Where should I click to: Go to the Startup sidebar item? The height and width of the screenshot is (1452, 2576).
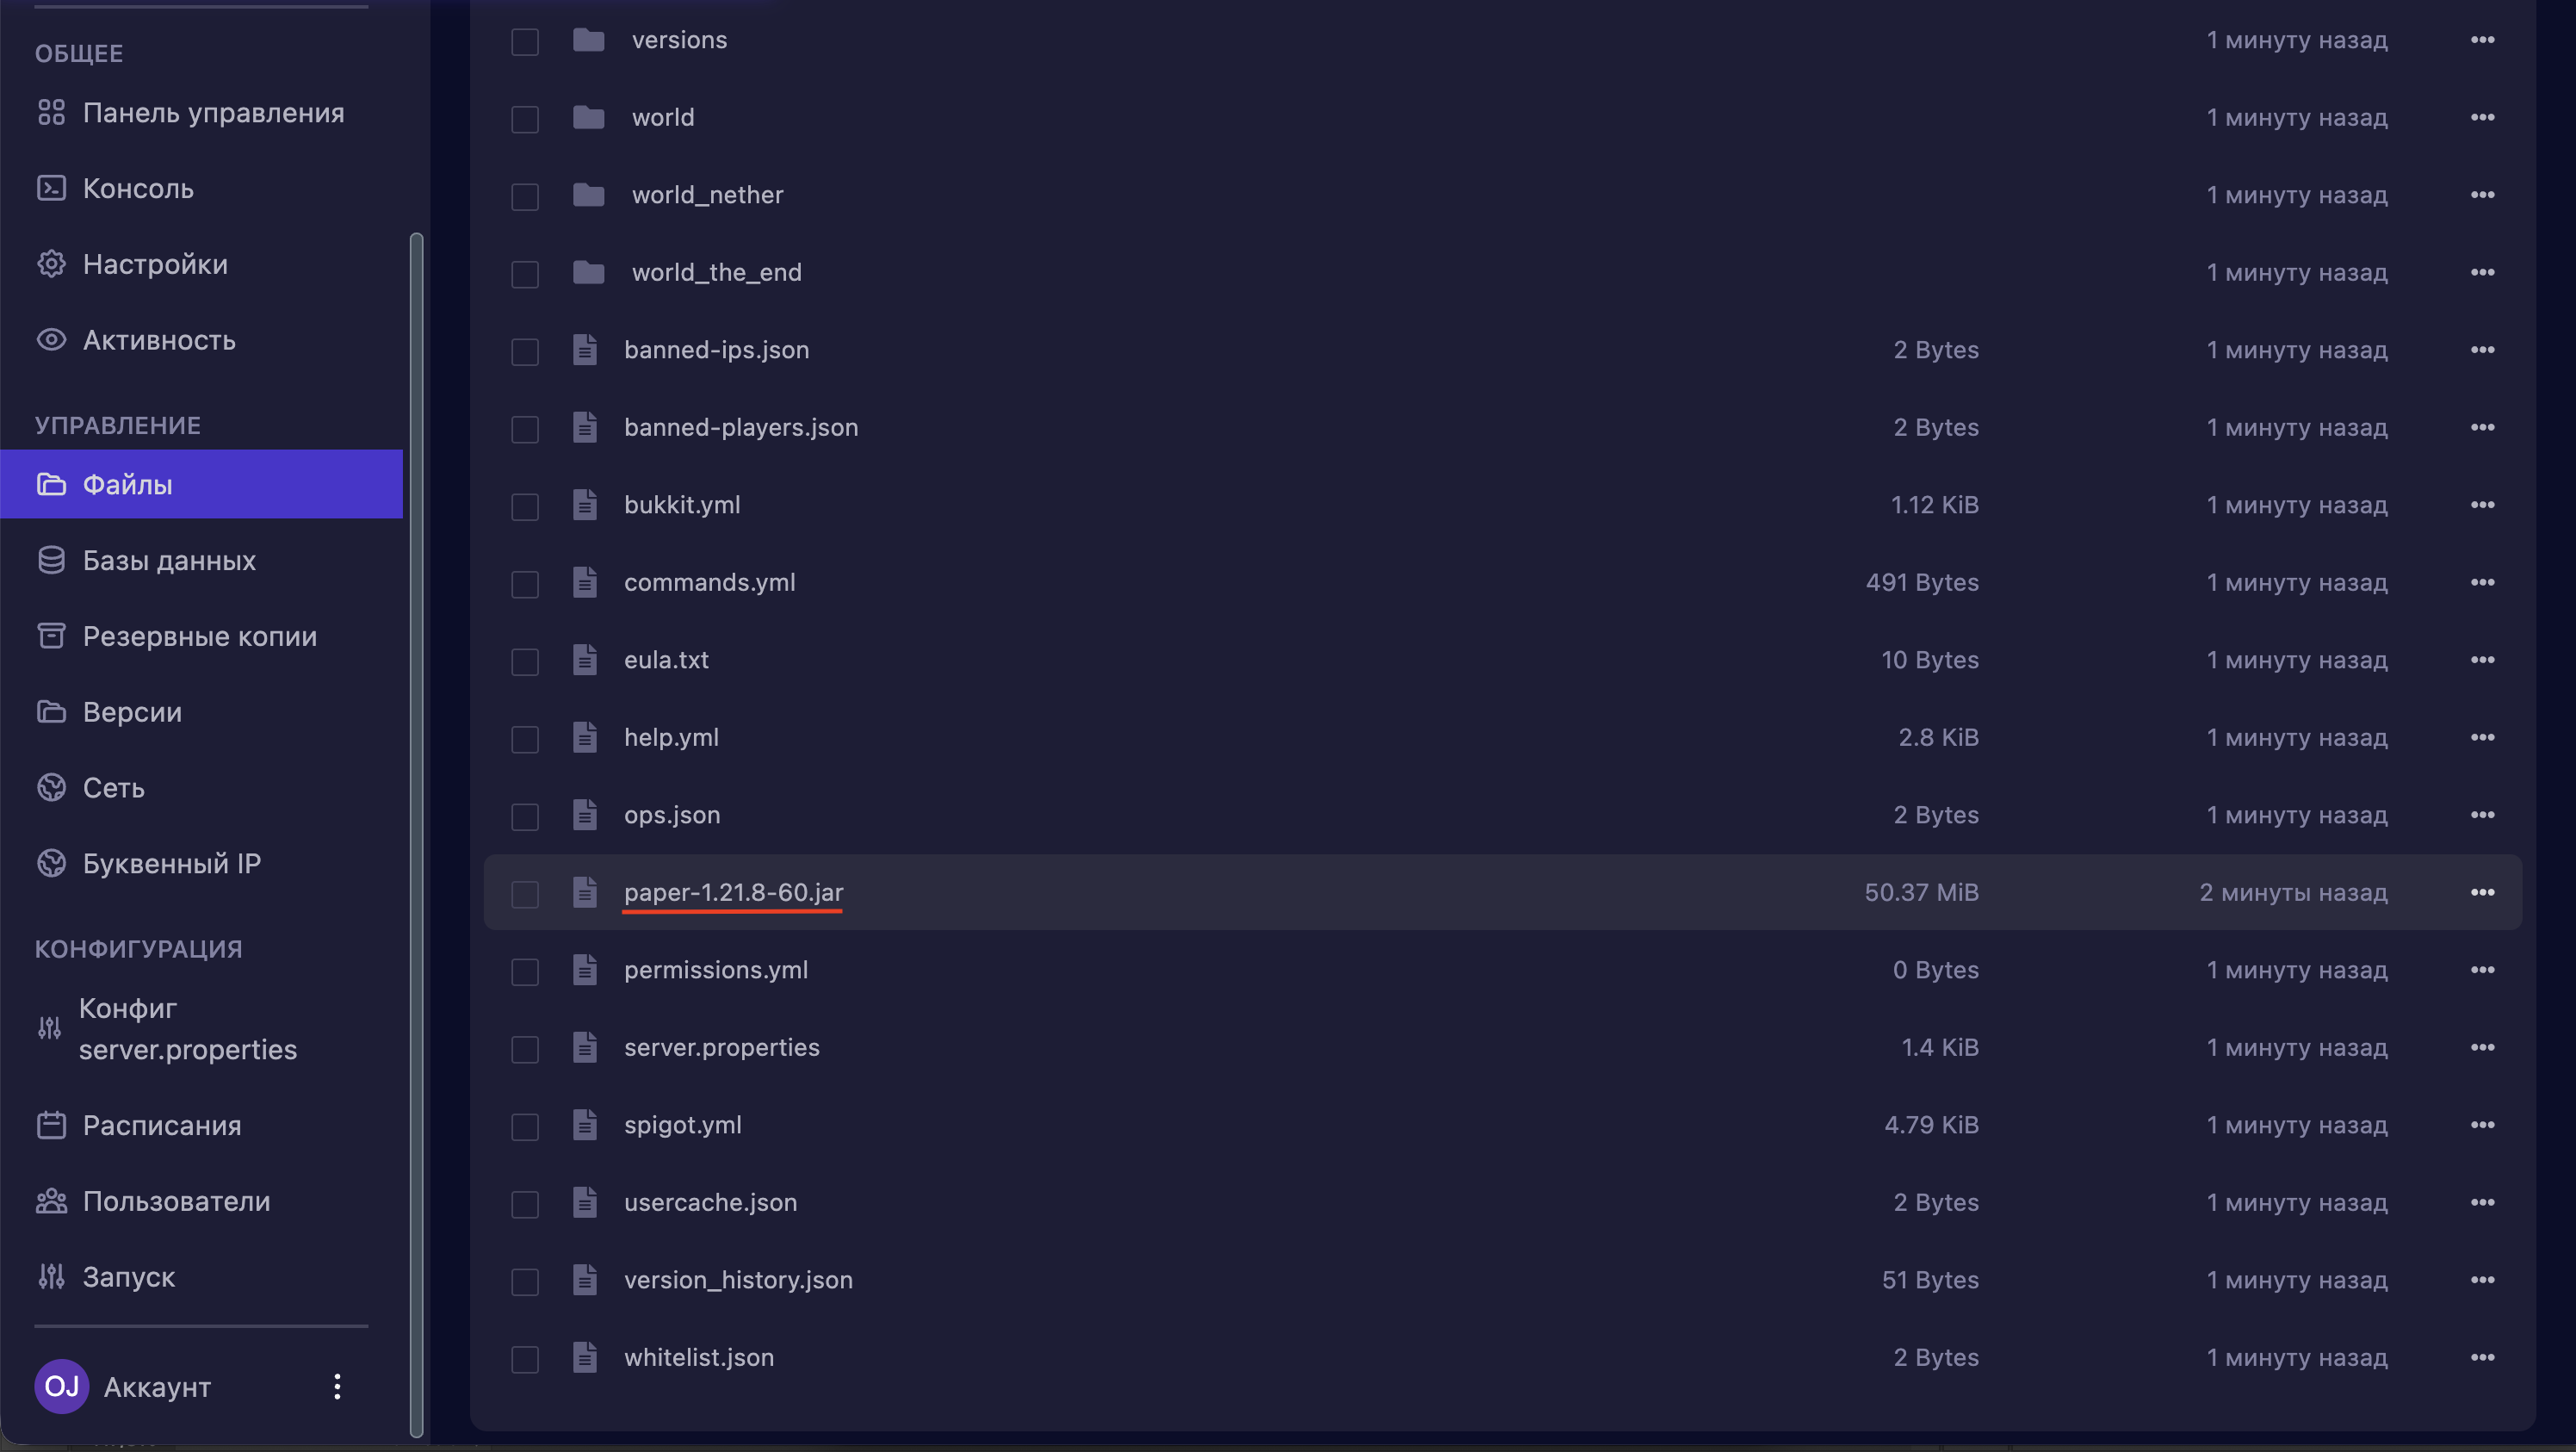pos(128,1277)
